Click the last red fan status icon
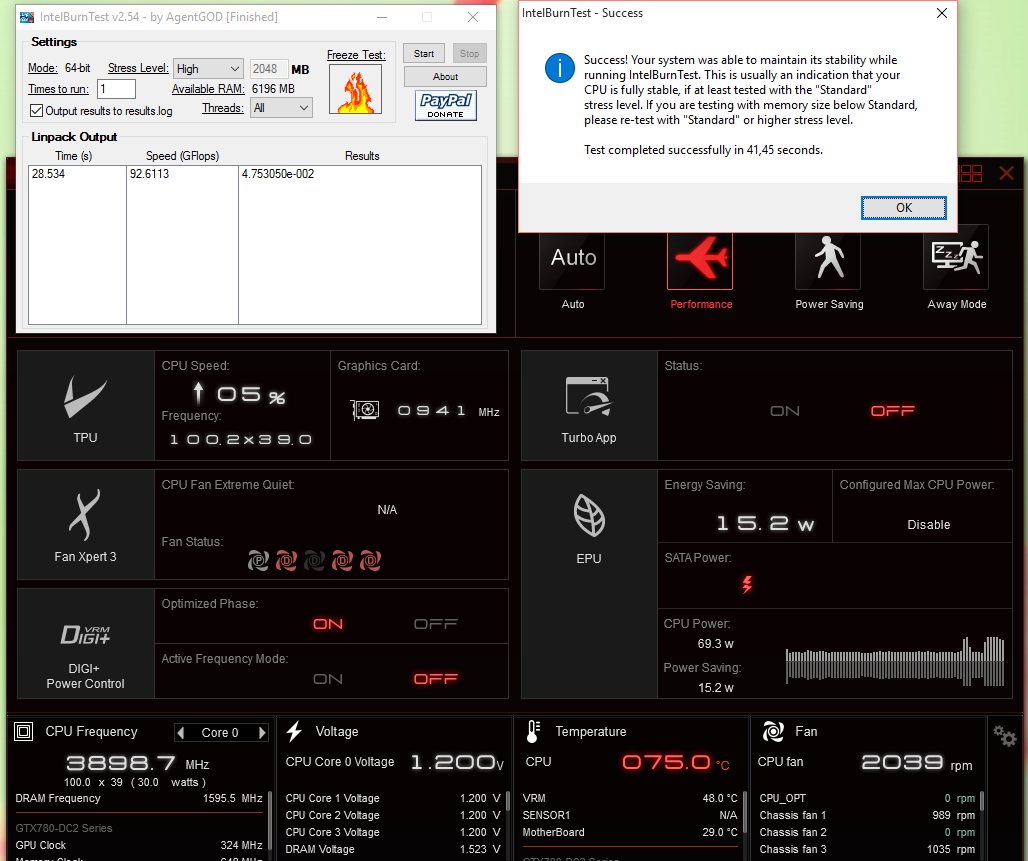Image resolution: width=1028 pixels, height=861 pixels. [370, 561]
